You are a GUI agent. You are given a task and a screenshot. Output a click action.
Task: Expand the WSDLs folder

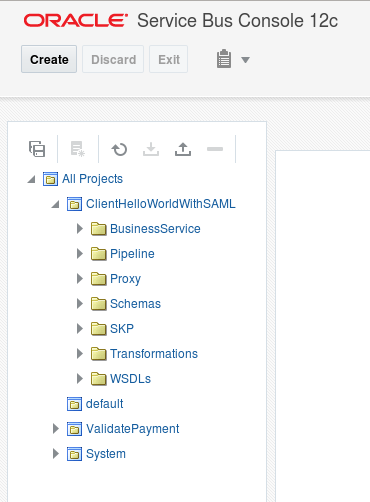(80, 379)
